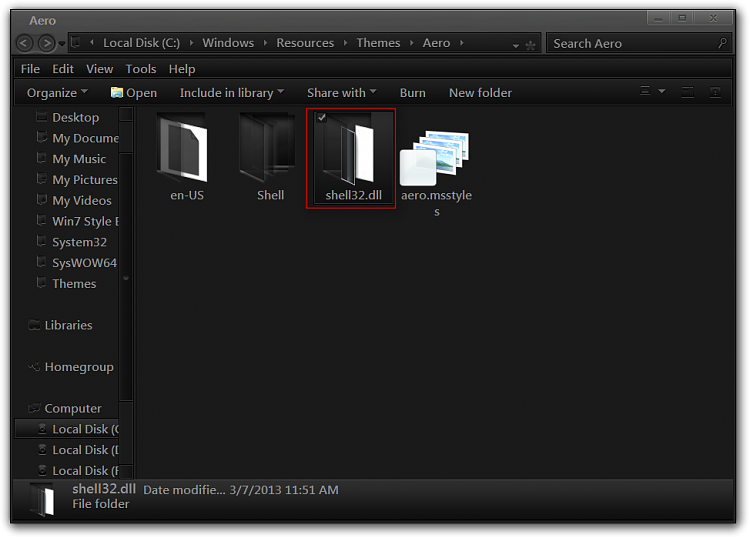
Task: Select Aero in address breadcrumb
Action: 436,43
